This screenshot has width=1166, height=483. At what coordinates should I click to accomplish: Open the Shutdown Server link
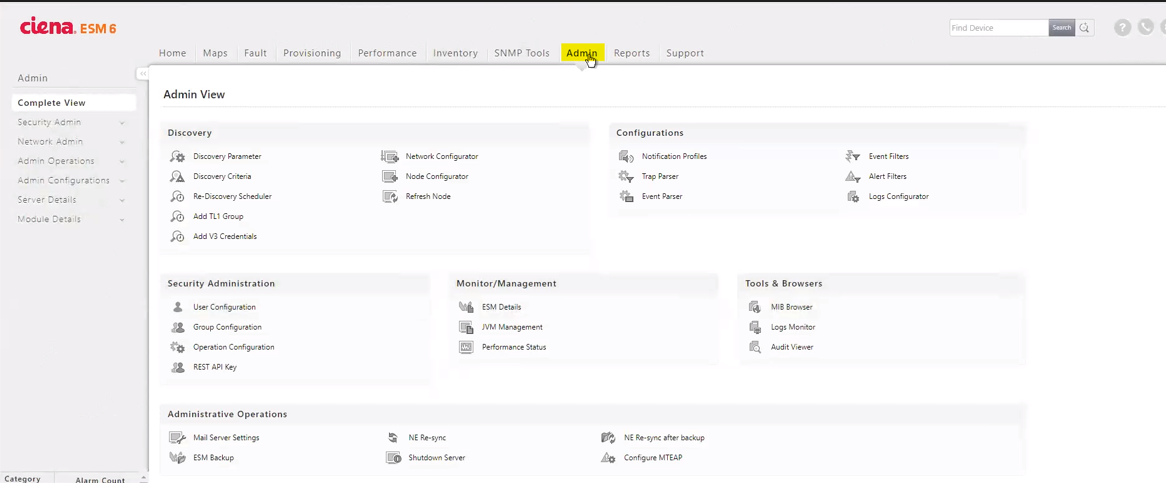pos(437,458)
